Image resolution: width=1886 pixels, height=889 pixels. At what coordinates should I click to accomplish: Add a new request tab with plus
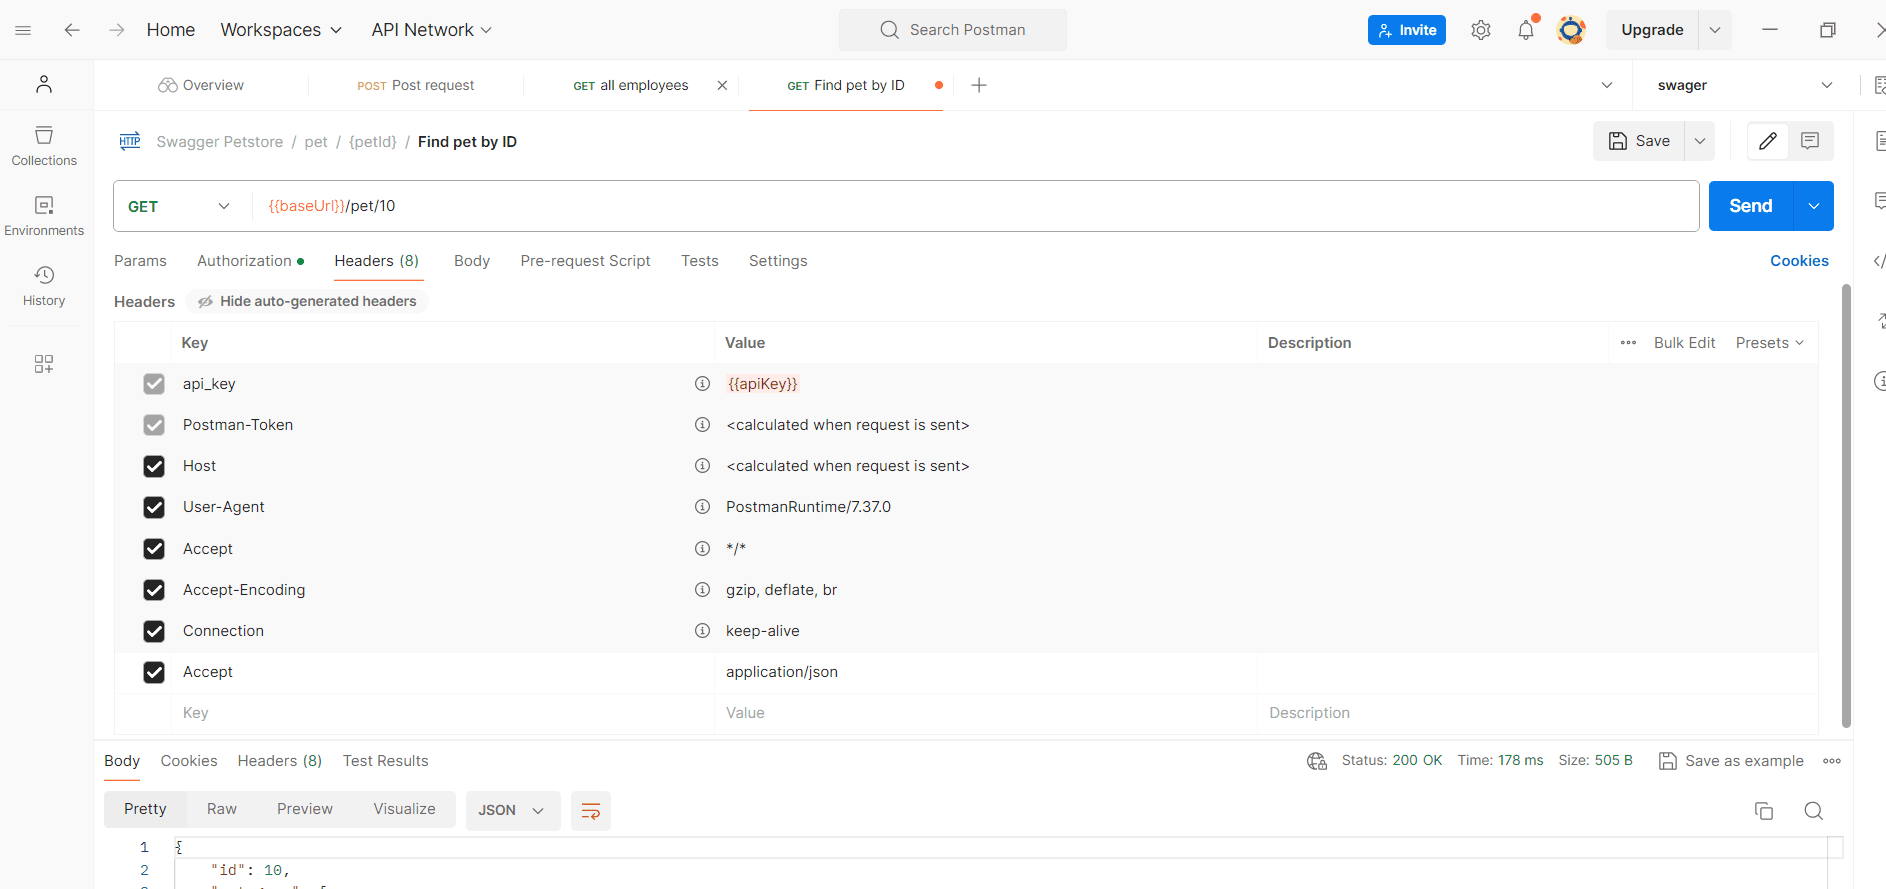point(979,85)
